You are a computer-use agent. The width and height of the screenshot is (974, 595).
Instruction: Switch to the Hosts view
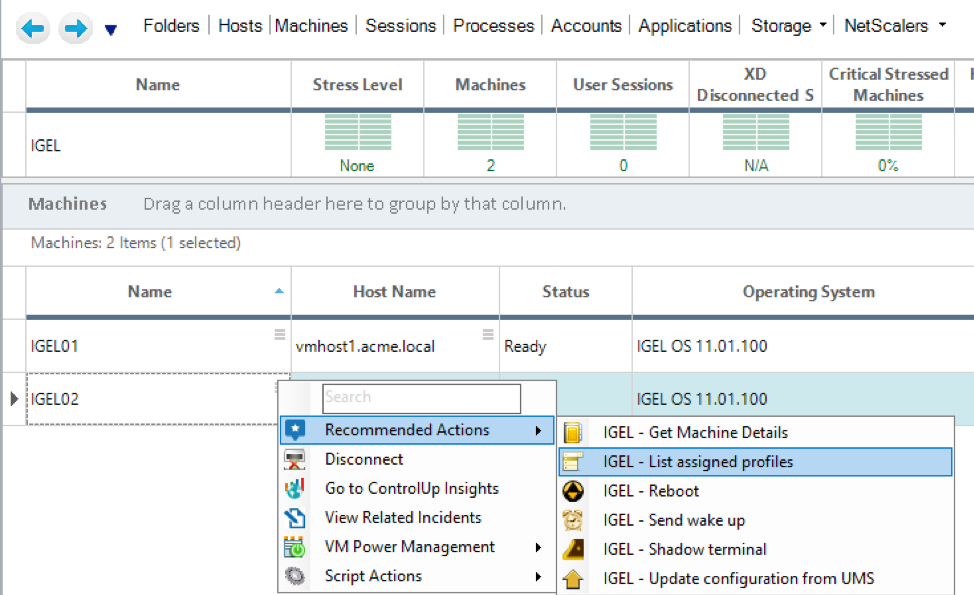click(x=240, y=26)
